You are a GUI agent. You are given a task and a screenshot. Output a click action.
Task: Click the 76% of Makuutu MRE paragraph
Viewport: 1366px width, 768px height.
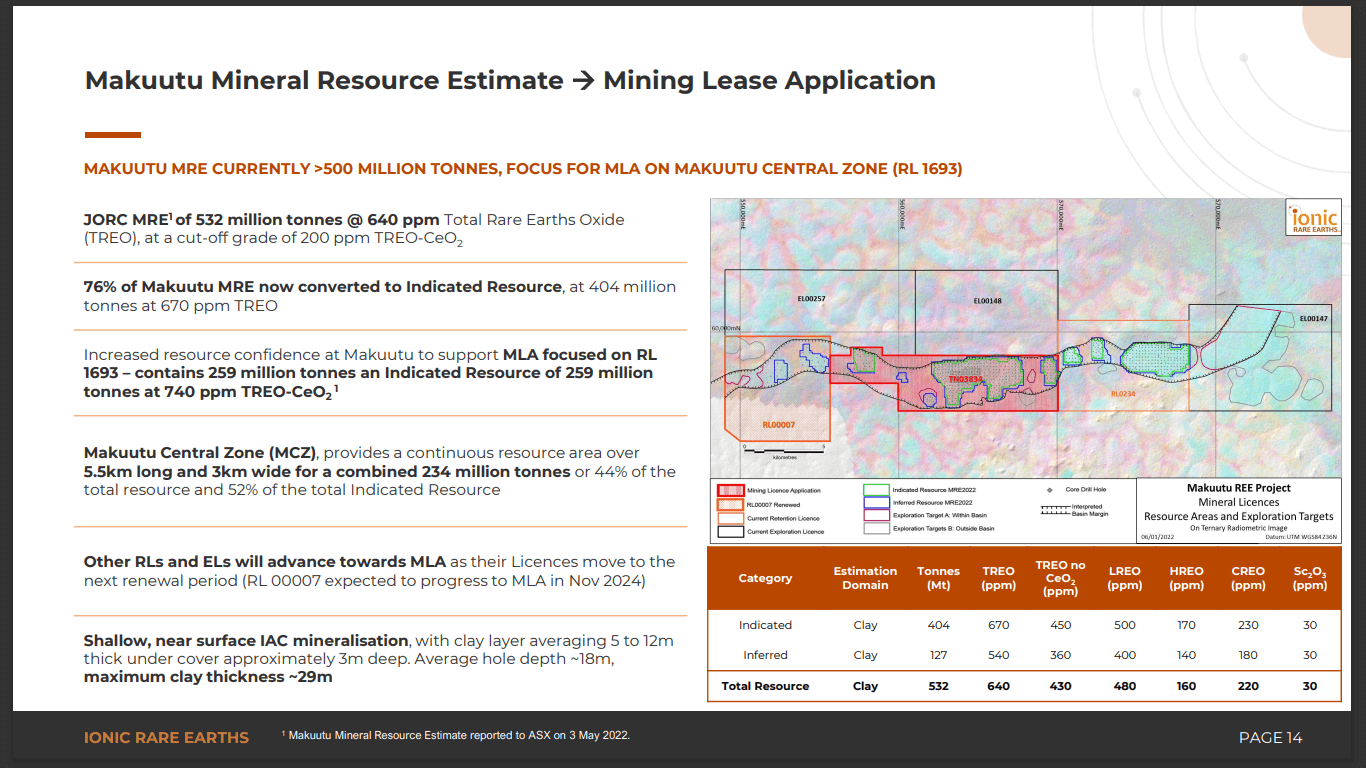pyautogui.click(x=380, y=296)
